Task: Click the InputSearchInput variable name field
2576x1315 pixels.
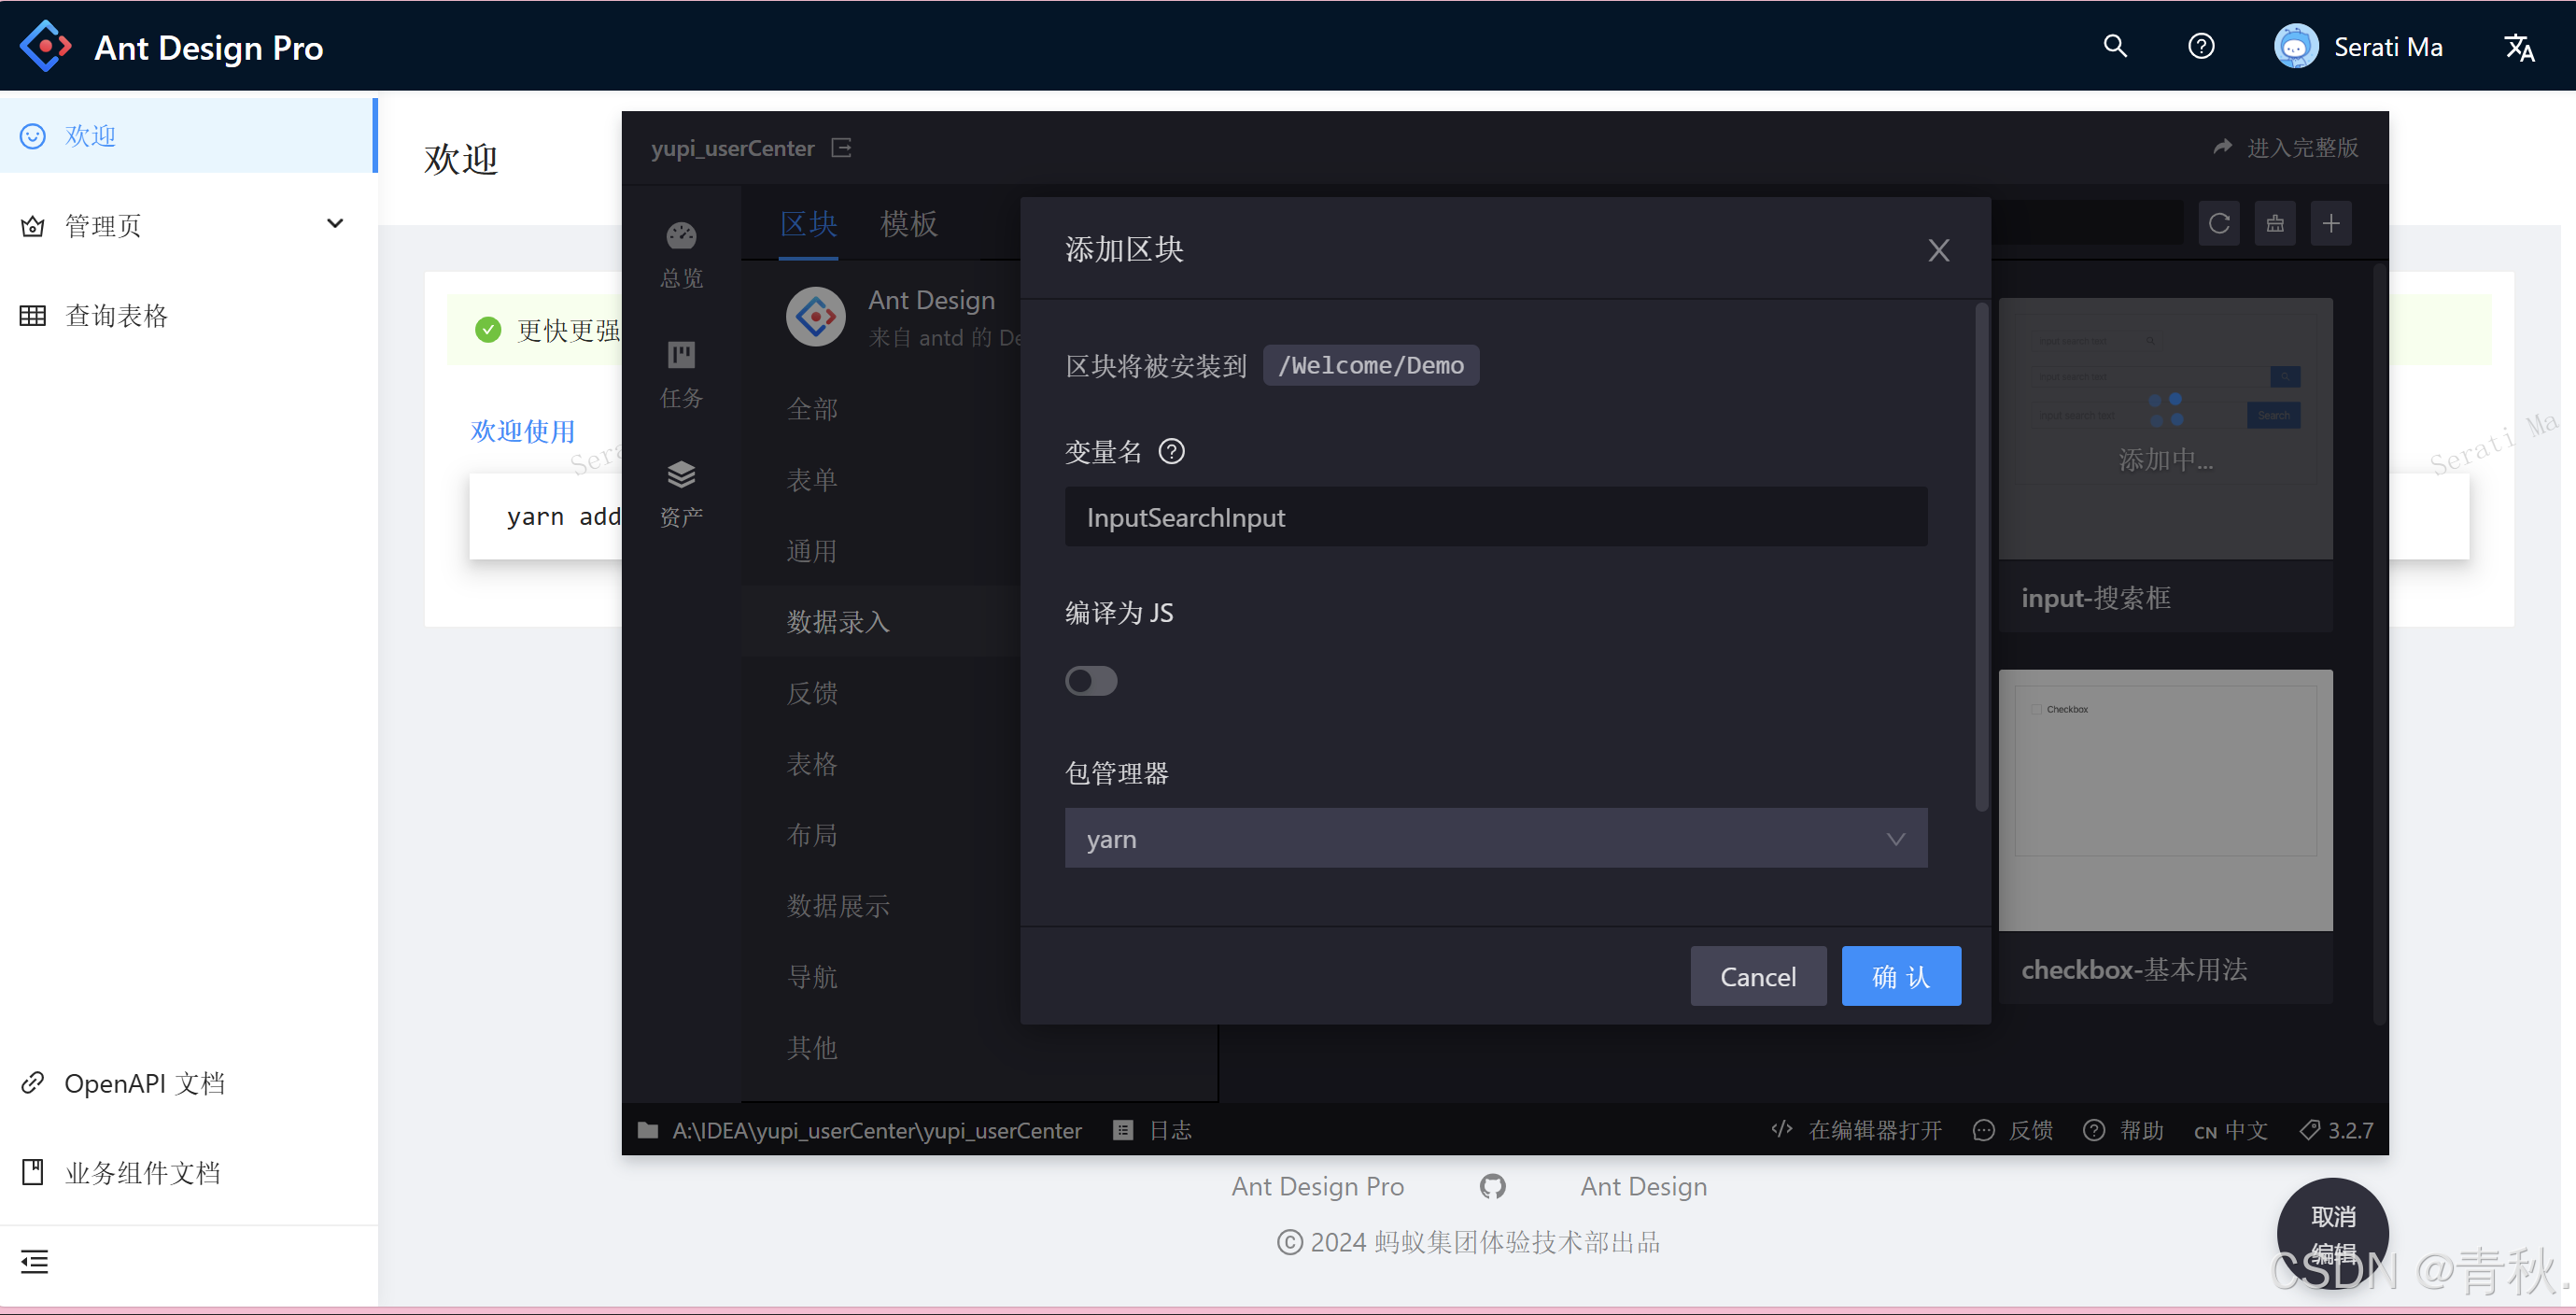Action: (1495, 517)
